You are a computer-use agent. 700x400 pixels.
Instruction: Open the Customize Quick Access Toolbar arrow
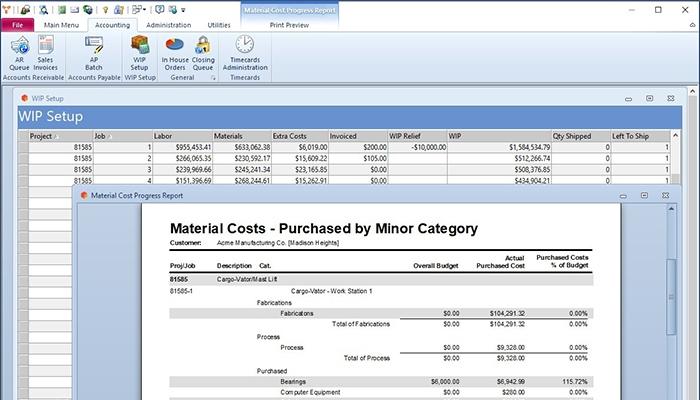(183, 10)
